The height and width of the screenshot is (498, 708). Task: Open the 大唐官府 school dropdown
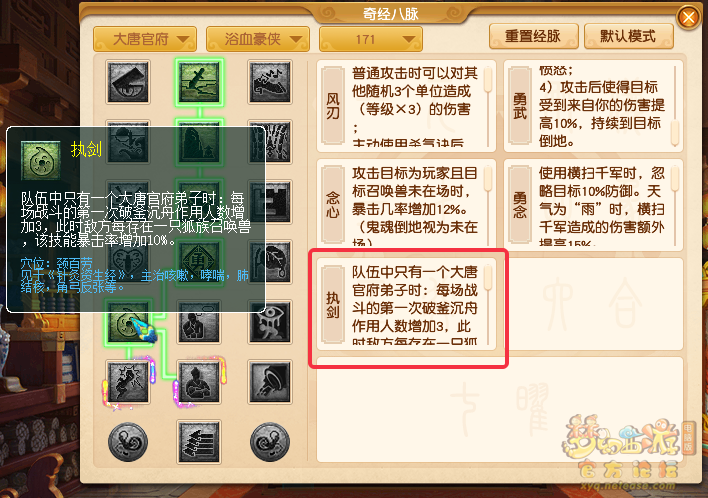(145, 39)
